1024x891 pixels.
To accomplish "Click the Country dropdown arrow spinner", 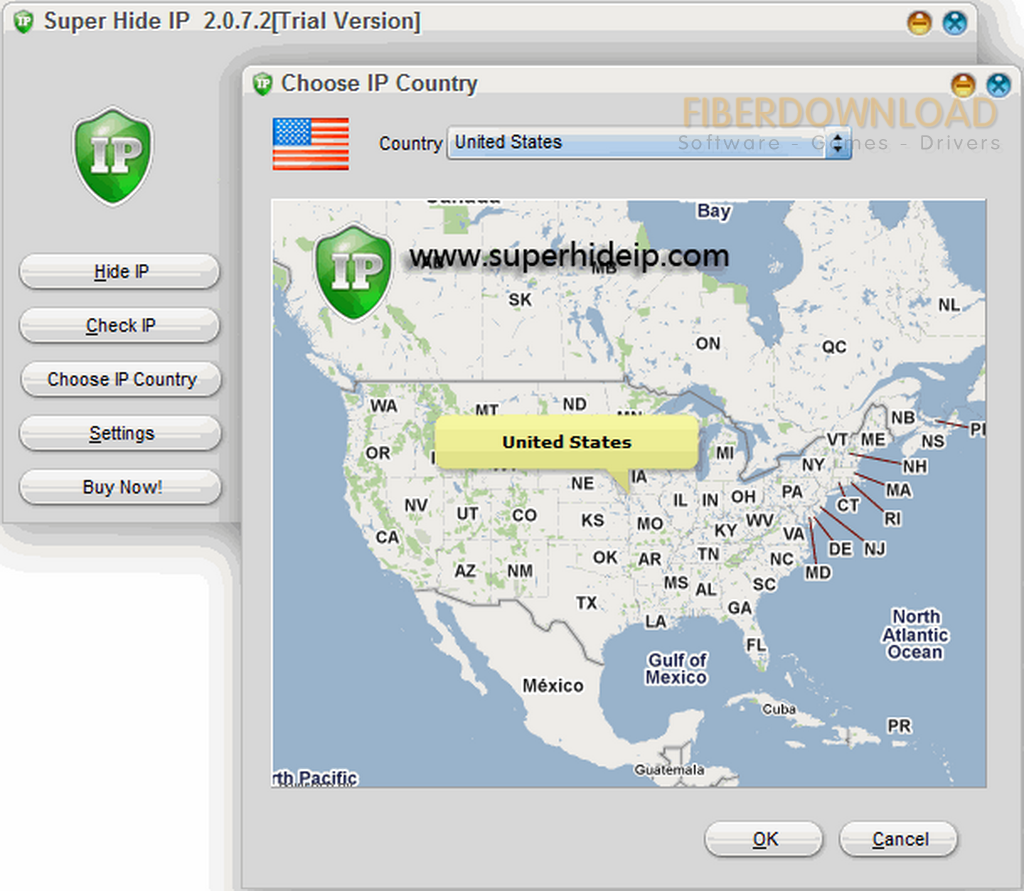I will [x=837, y=144].
